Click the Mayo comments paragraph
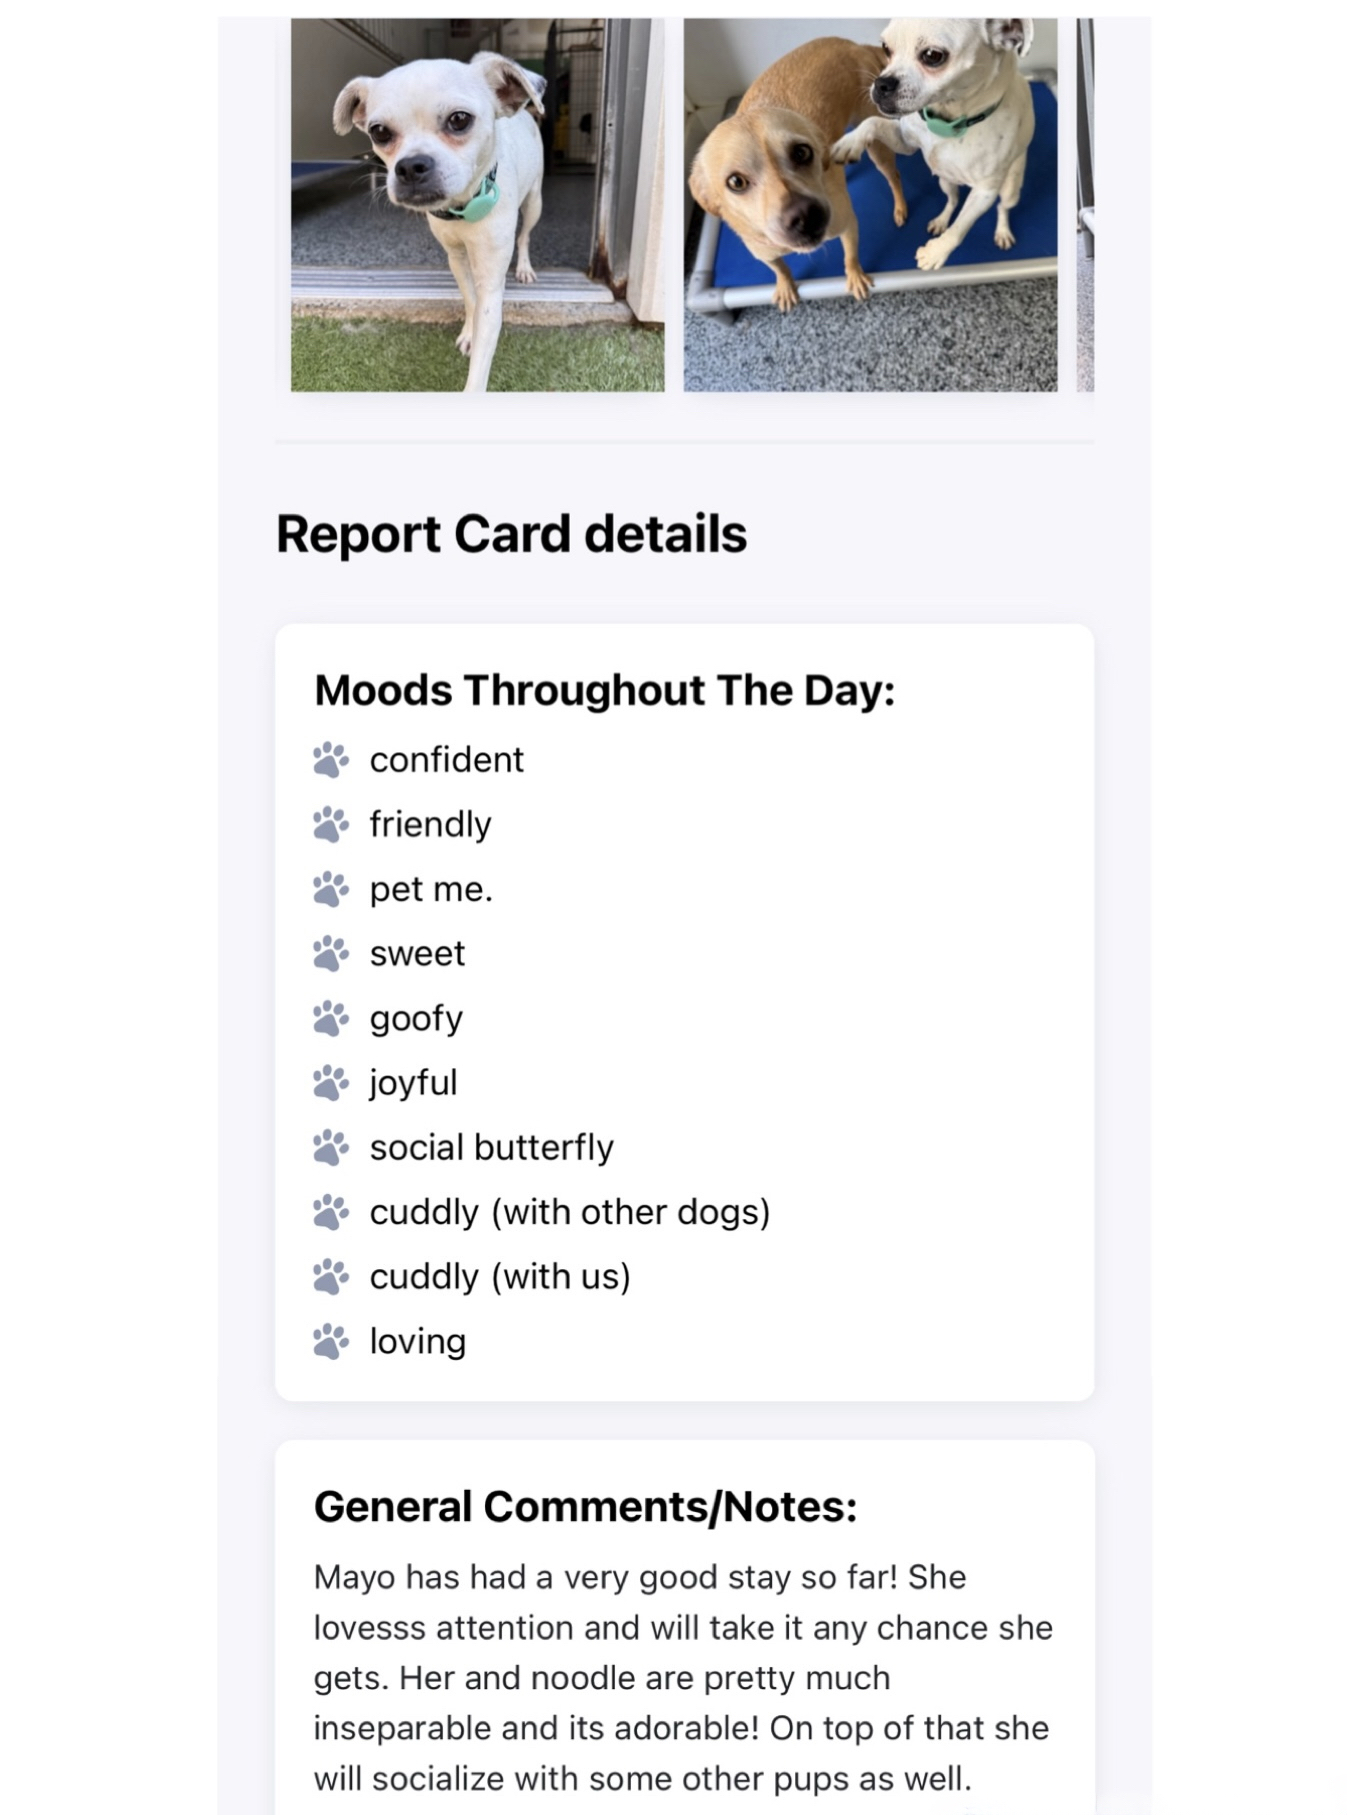The height and width of the screenshot is (1815, 1347). click(683, 1677)
